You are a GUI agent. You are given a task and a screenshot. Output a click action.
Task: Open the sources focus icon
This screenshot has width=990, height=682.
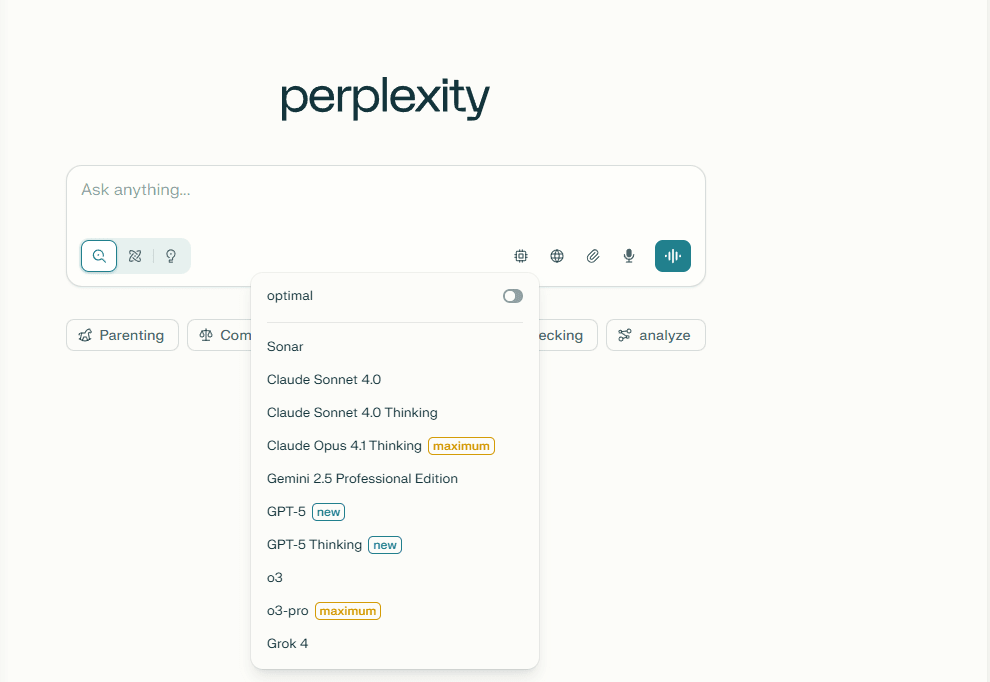[520, 256]
